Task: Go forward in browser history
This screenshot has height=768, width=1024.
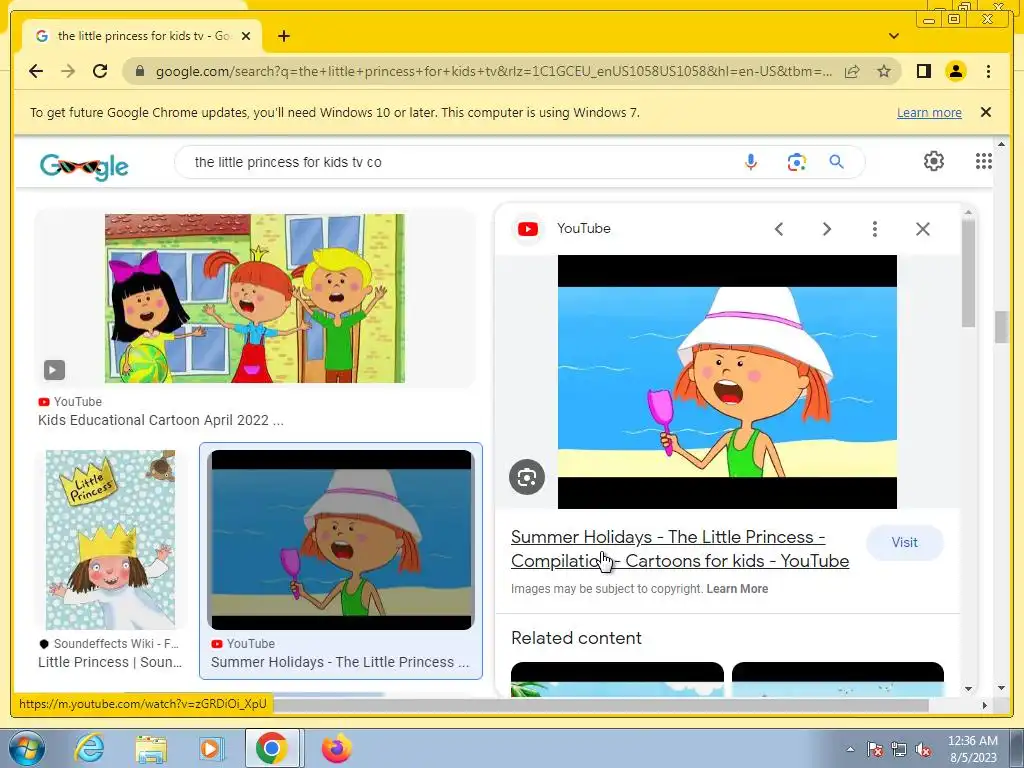Action: click(x=68, y=71)
